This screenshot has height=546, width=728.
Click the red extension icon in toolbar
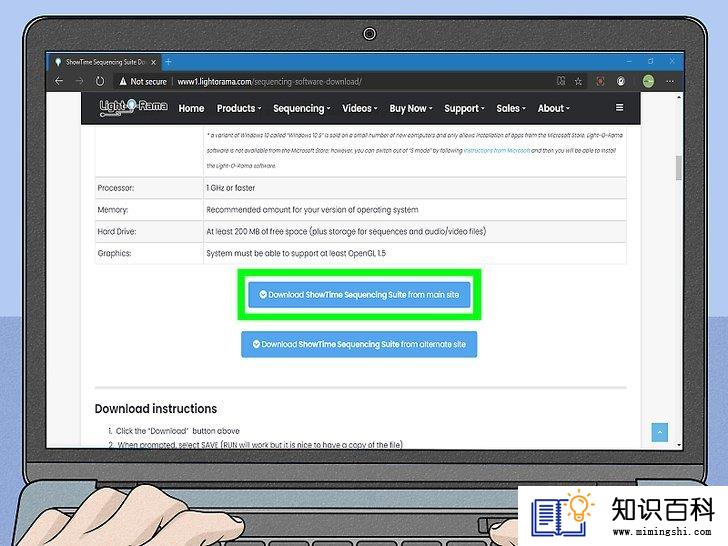tap(600, 81)
